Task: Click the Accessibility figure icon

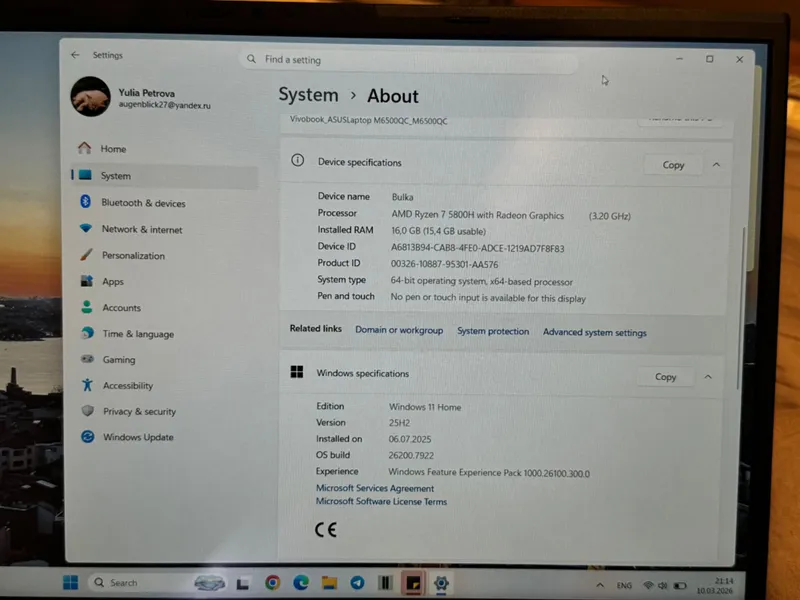Action: pyautogui.click(x=87, y=385)
